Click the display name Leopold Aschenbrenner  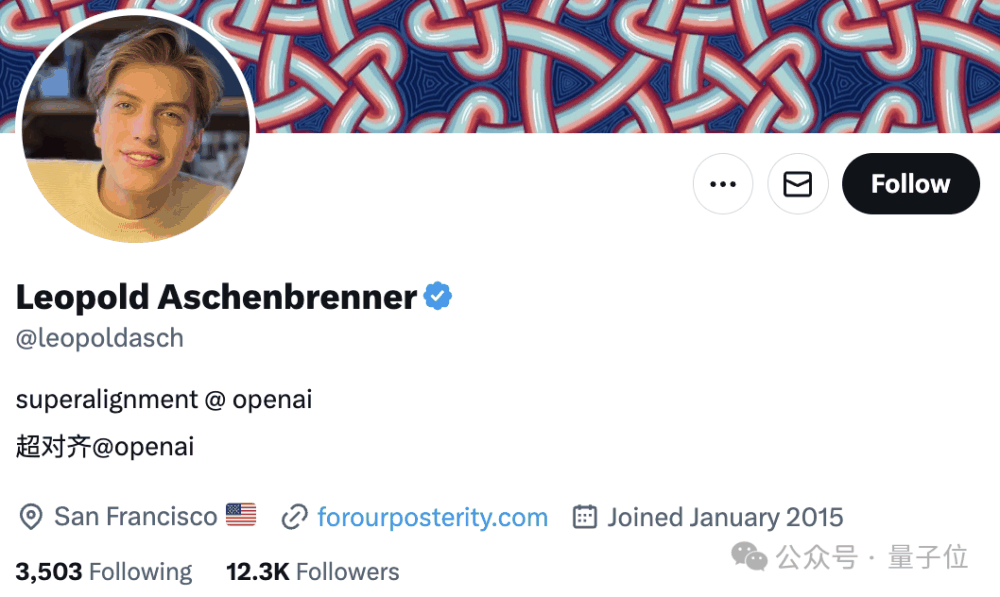pyautogui.click(x=216, y=297)
